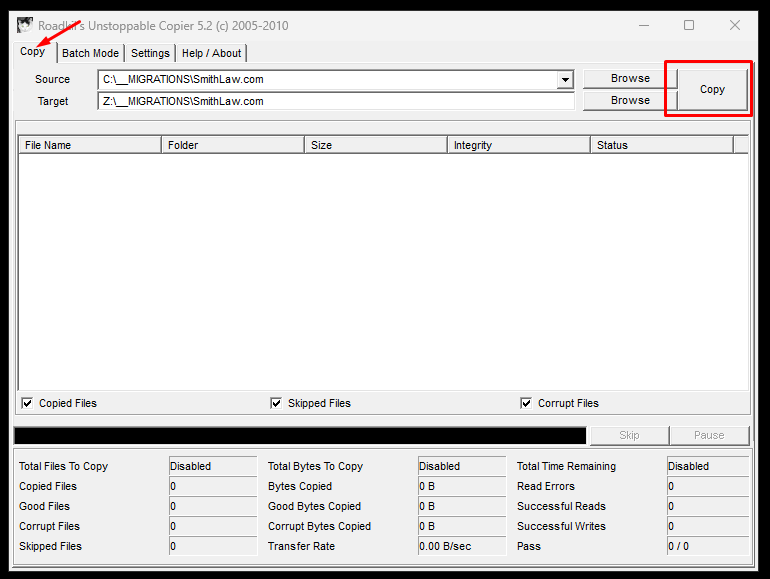This screenshot has width=770, height=579.
Task: Go to the Help / About tab
Action: [x=211, y=53]
